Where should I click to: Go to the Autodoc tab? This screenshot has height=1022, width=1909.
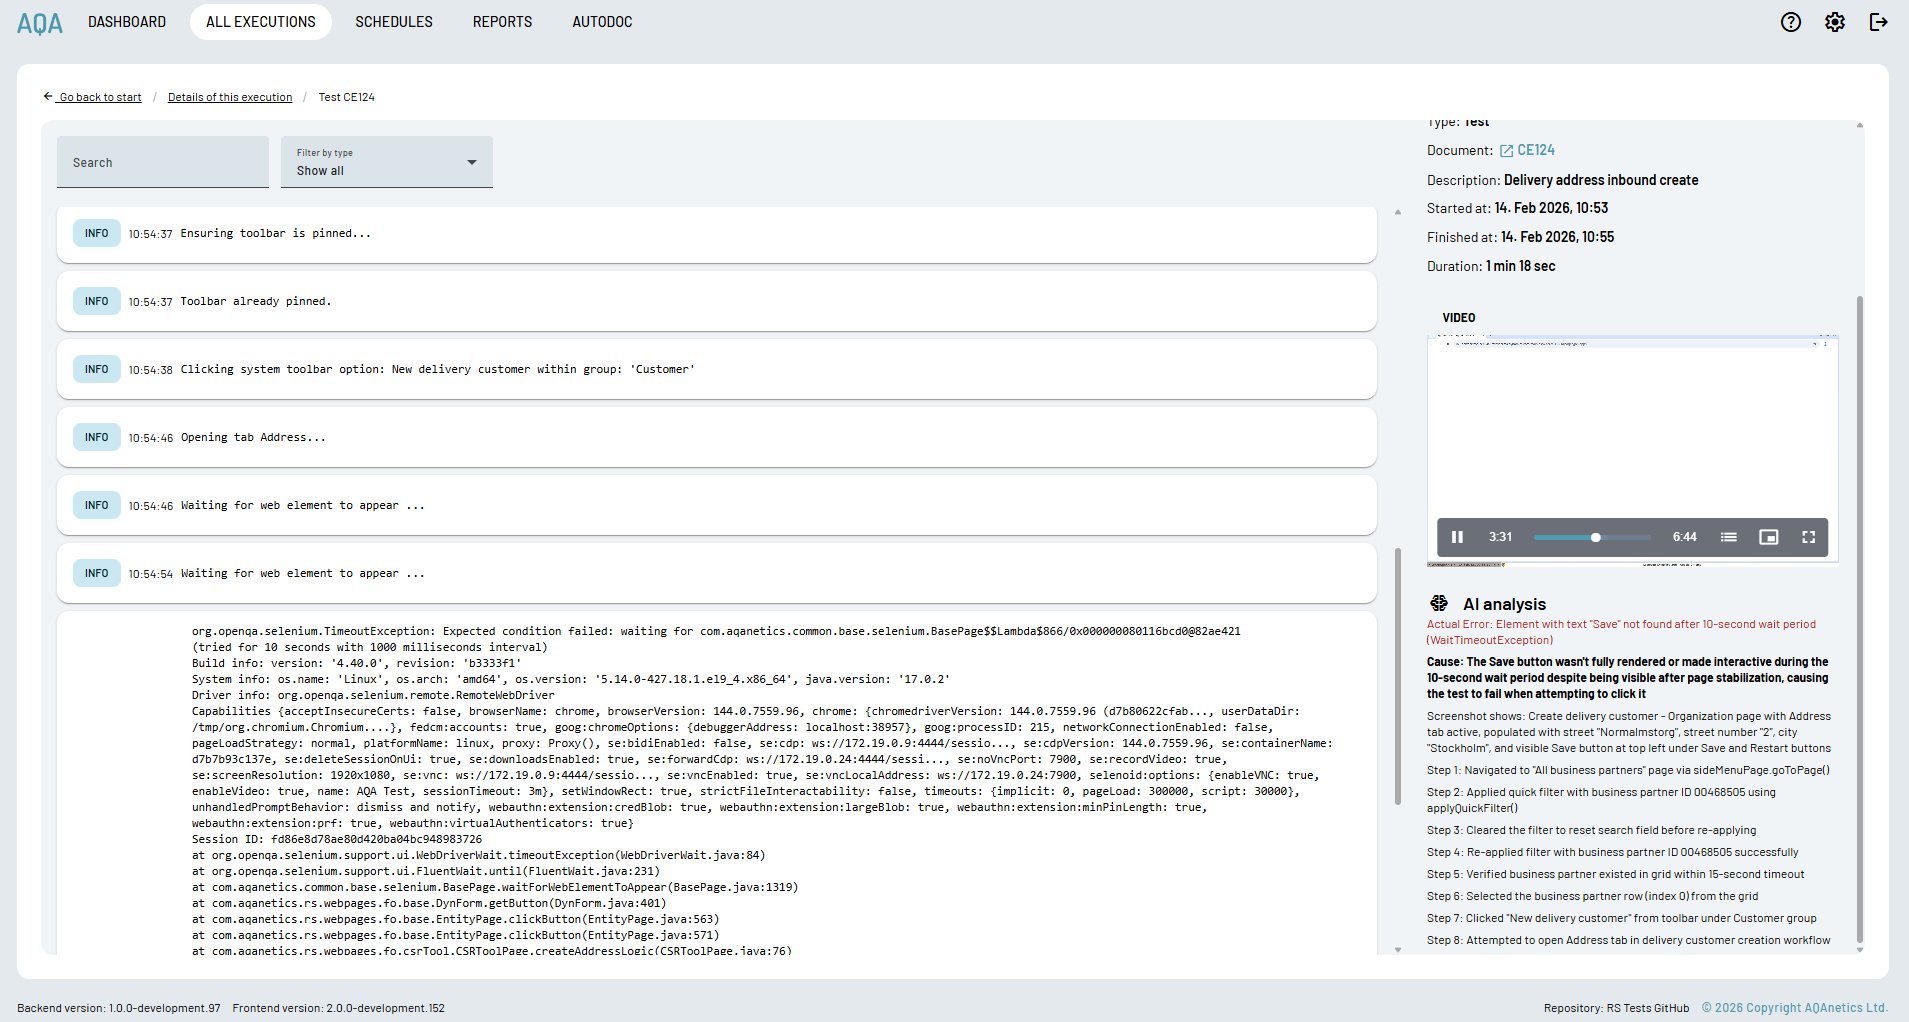tap(602, 22)
